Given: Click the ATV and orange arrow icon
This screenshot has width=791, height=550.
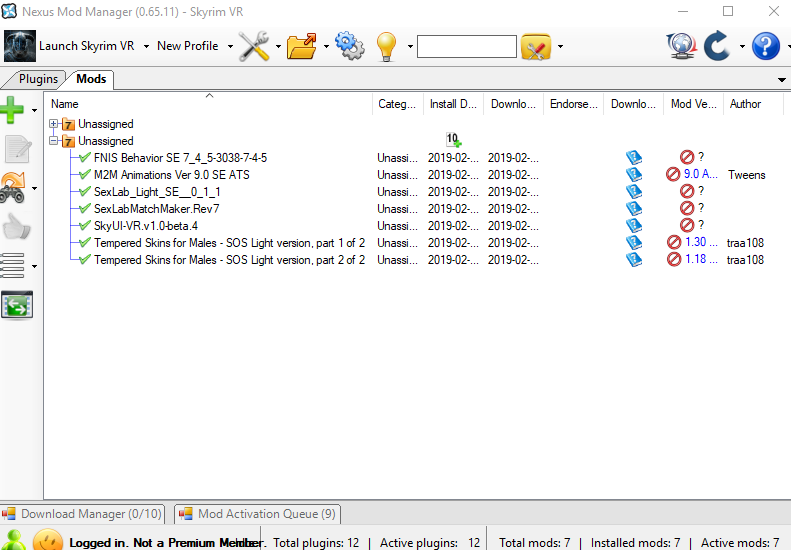Looking at the screenshot, I should [13, 188].
